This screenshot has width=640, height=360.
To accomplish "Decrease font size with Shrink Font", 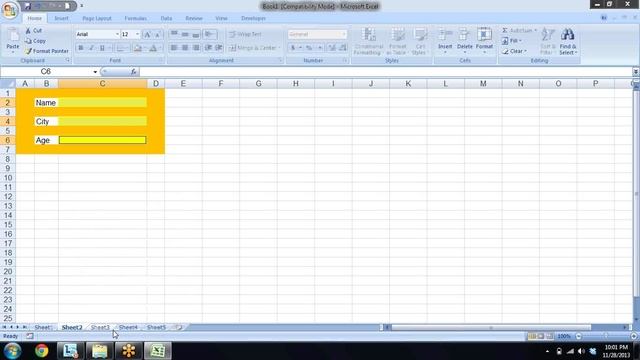I will pyautogui.click(x=158, y=34).
